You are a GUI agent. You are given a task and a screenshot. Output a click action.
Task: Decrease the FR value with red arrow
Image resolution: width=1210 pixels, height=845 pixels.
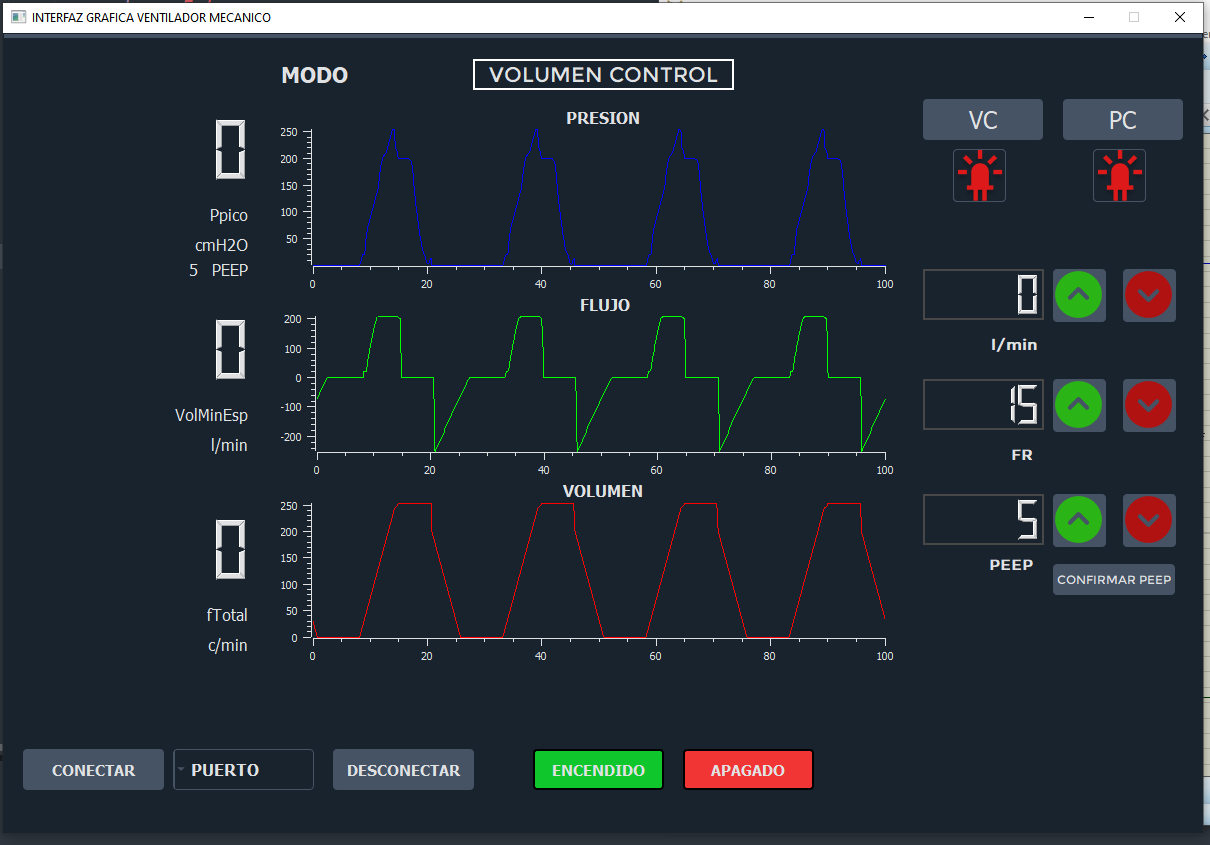click(1149, 405)
